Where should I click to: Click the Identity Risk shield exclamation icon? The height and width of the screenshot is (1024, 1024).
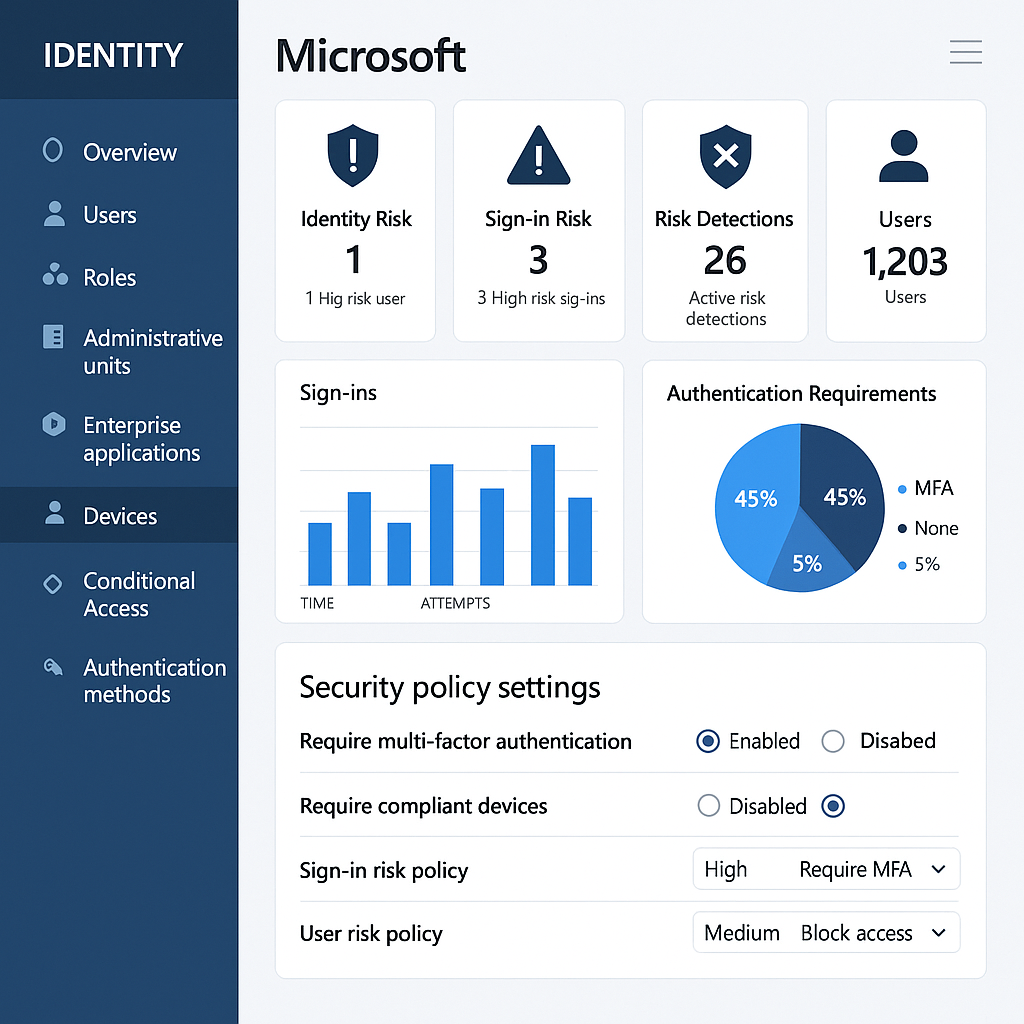353,155
